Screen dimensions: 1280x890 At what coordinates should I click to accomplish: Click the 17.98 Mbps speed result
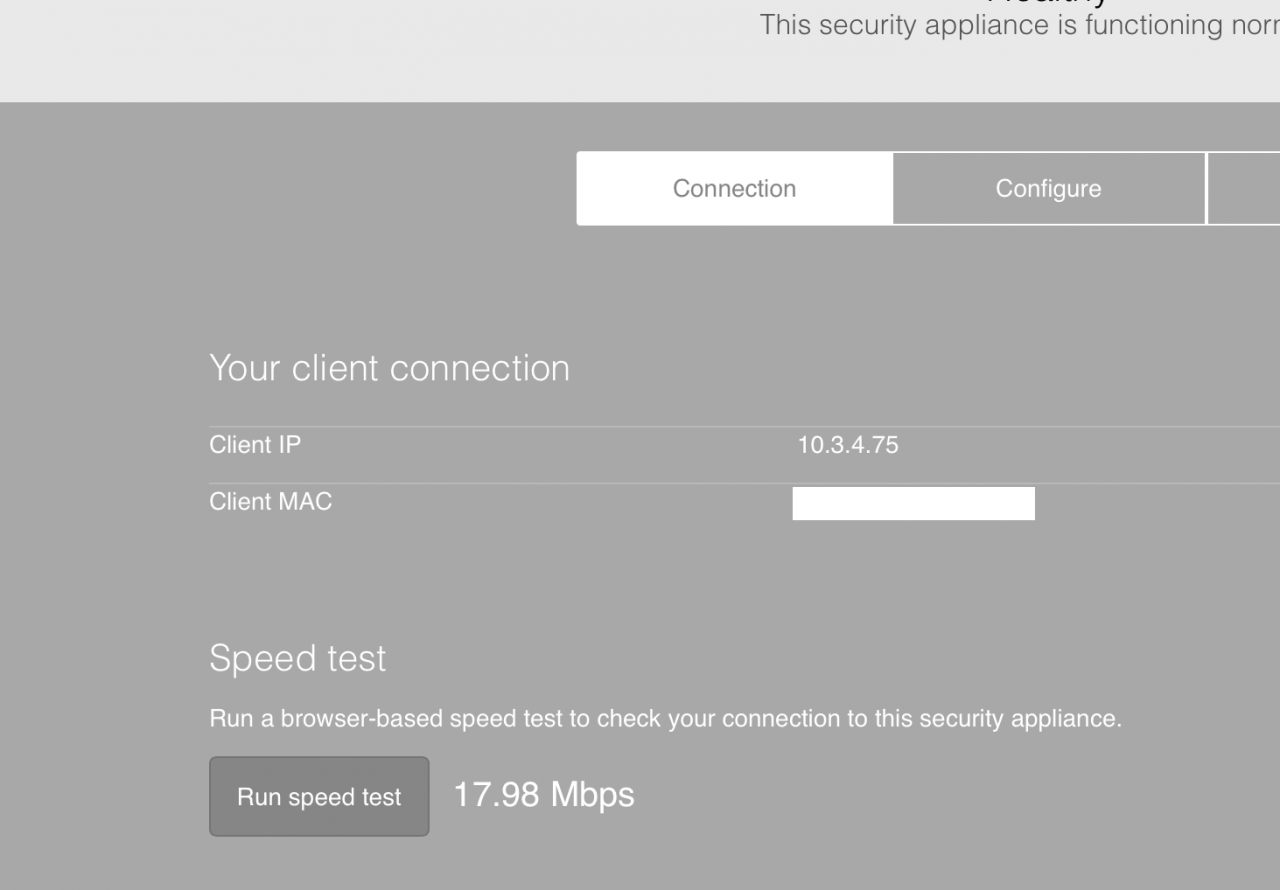pos(543,795)
